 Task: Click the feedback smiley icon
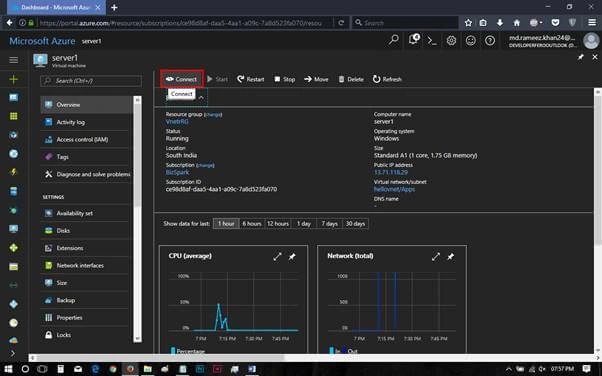click(471, 40)
